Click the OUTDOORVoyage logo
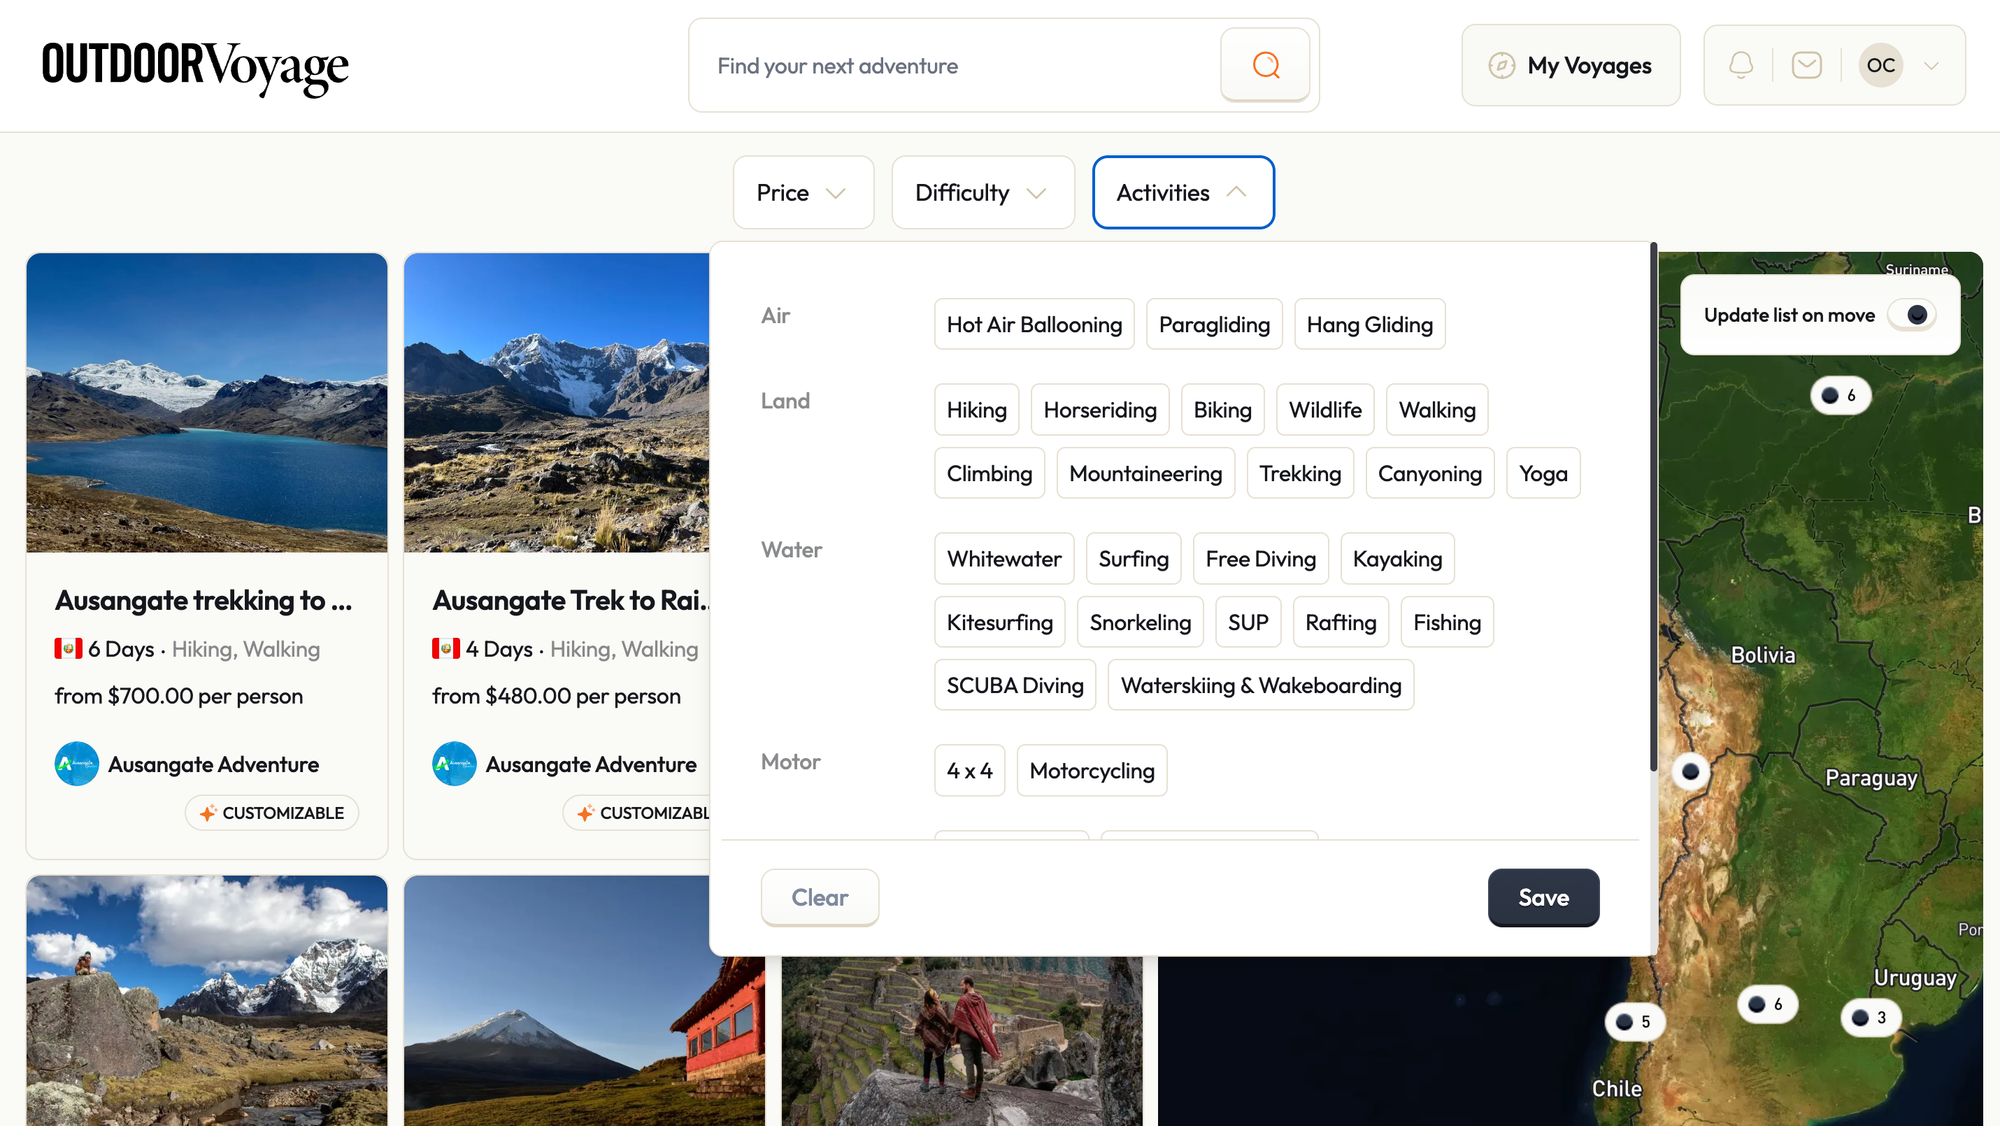Viewport: 2000px width, 1126px height. coord(195,66)
